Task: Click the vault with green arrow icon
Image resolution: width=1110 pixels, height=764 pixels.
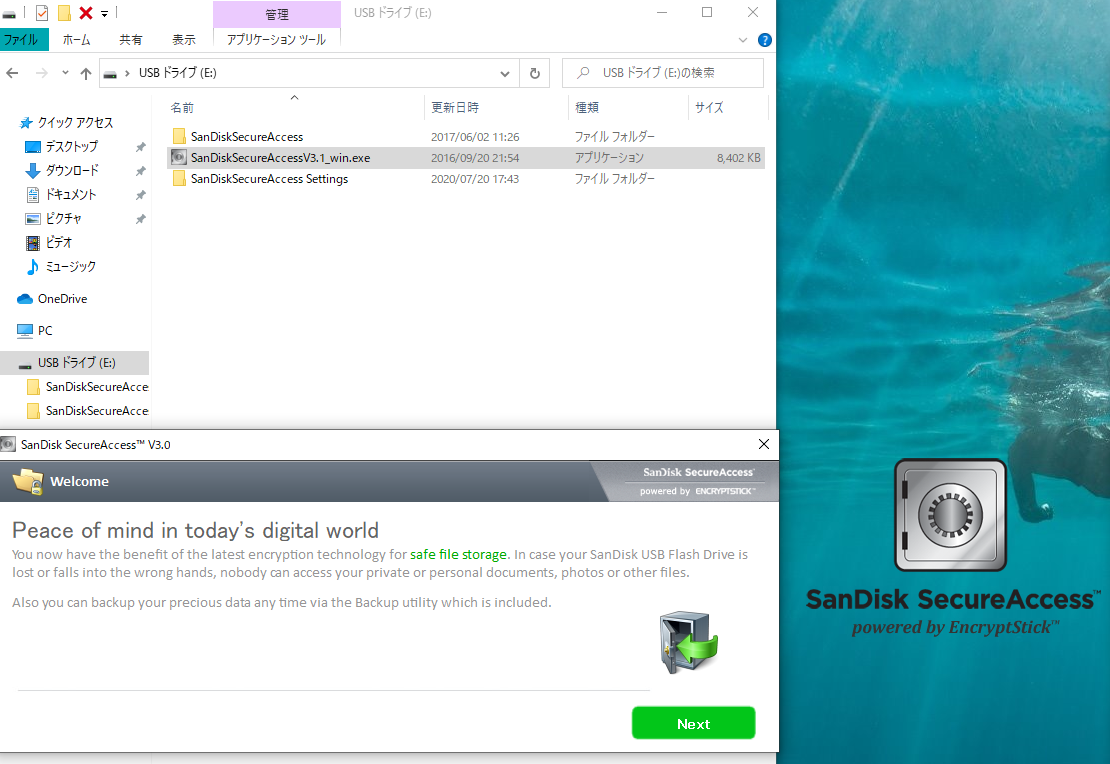Action: (688, 642)
